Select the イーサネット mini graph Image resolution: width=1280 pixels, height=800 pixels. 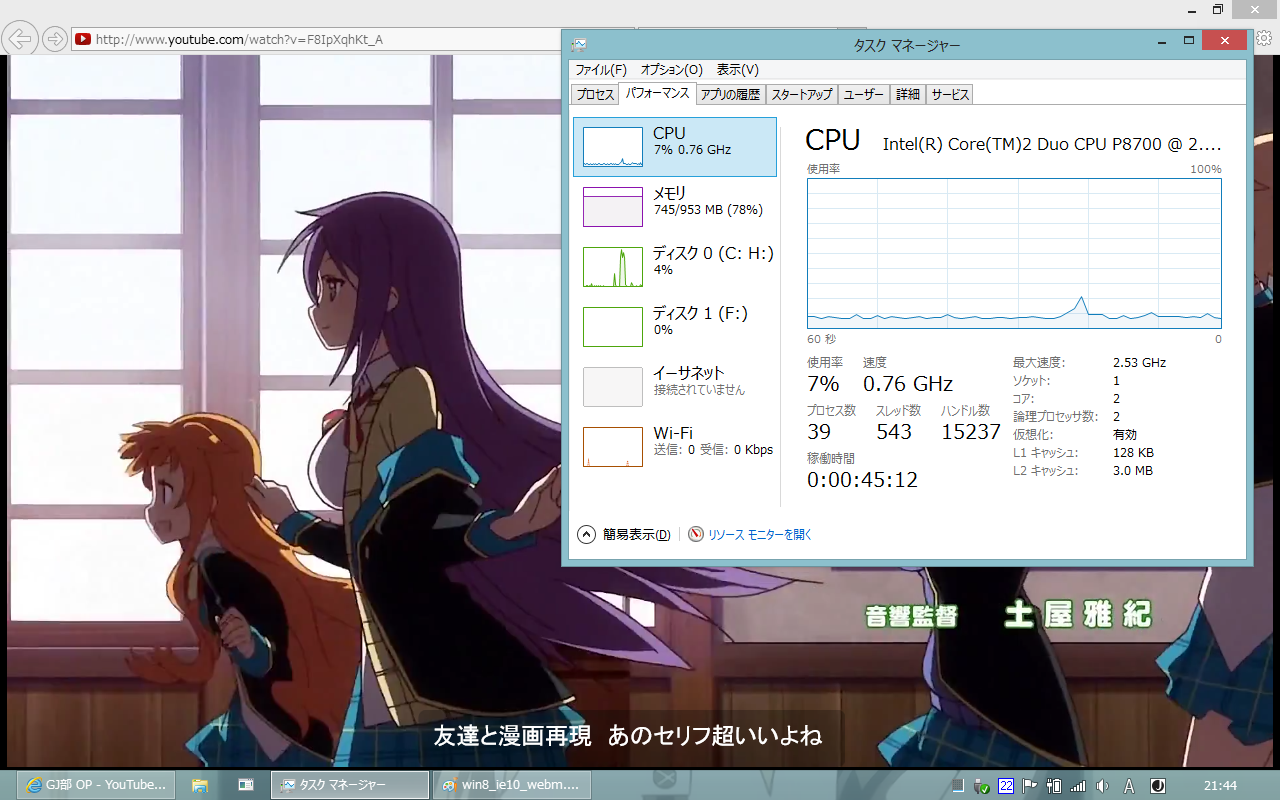pyautogui.click(x=613, y=387)
